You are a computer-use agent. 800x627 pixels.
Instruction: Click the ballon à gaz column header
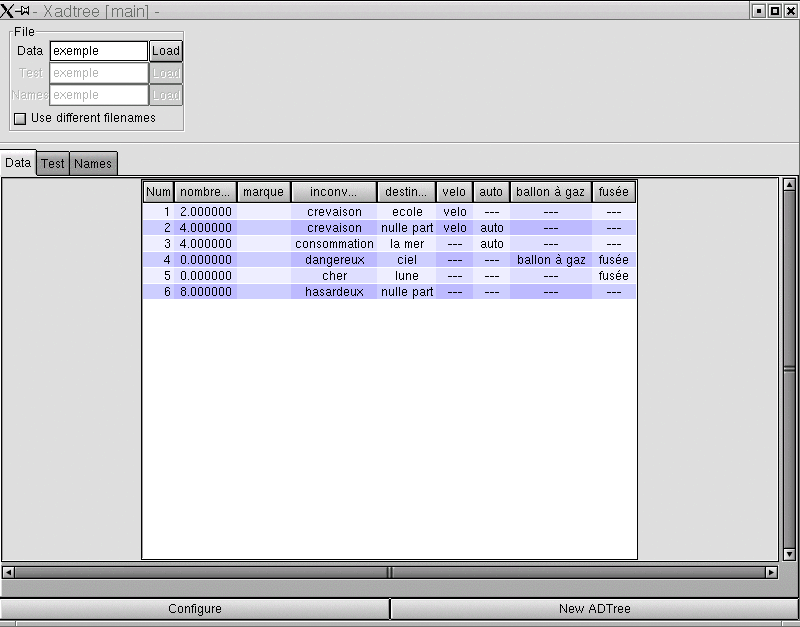551,192
